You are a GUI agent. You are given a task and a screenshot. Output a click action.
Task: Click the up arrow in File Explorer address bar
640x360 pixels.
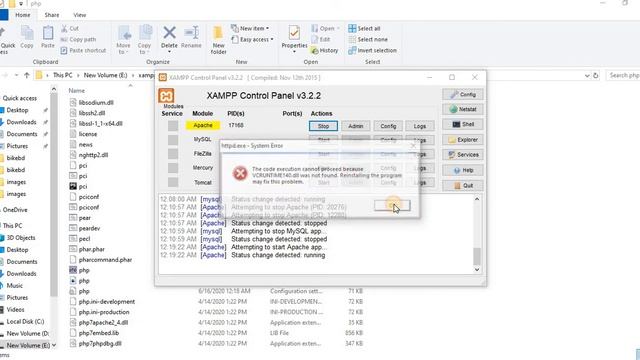tap(27, 76)
